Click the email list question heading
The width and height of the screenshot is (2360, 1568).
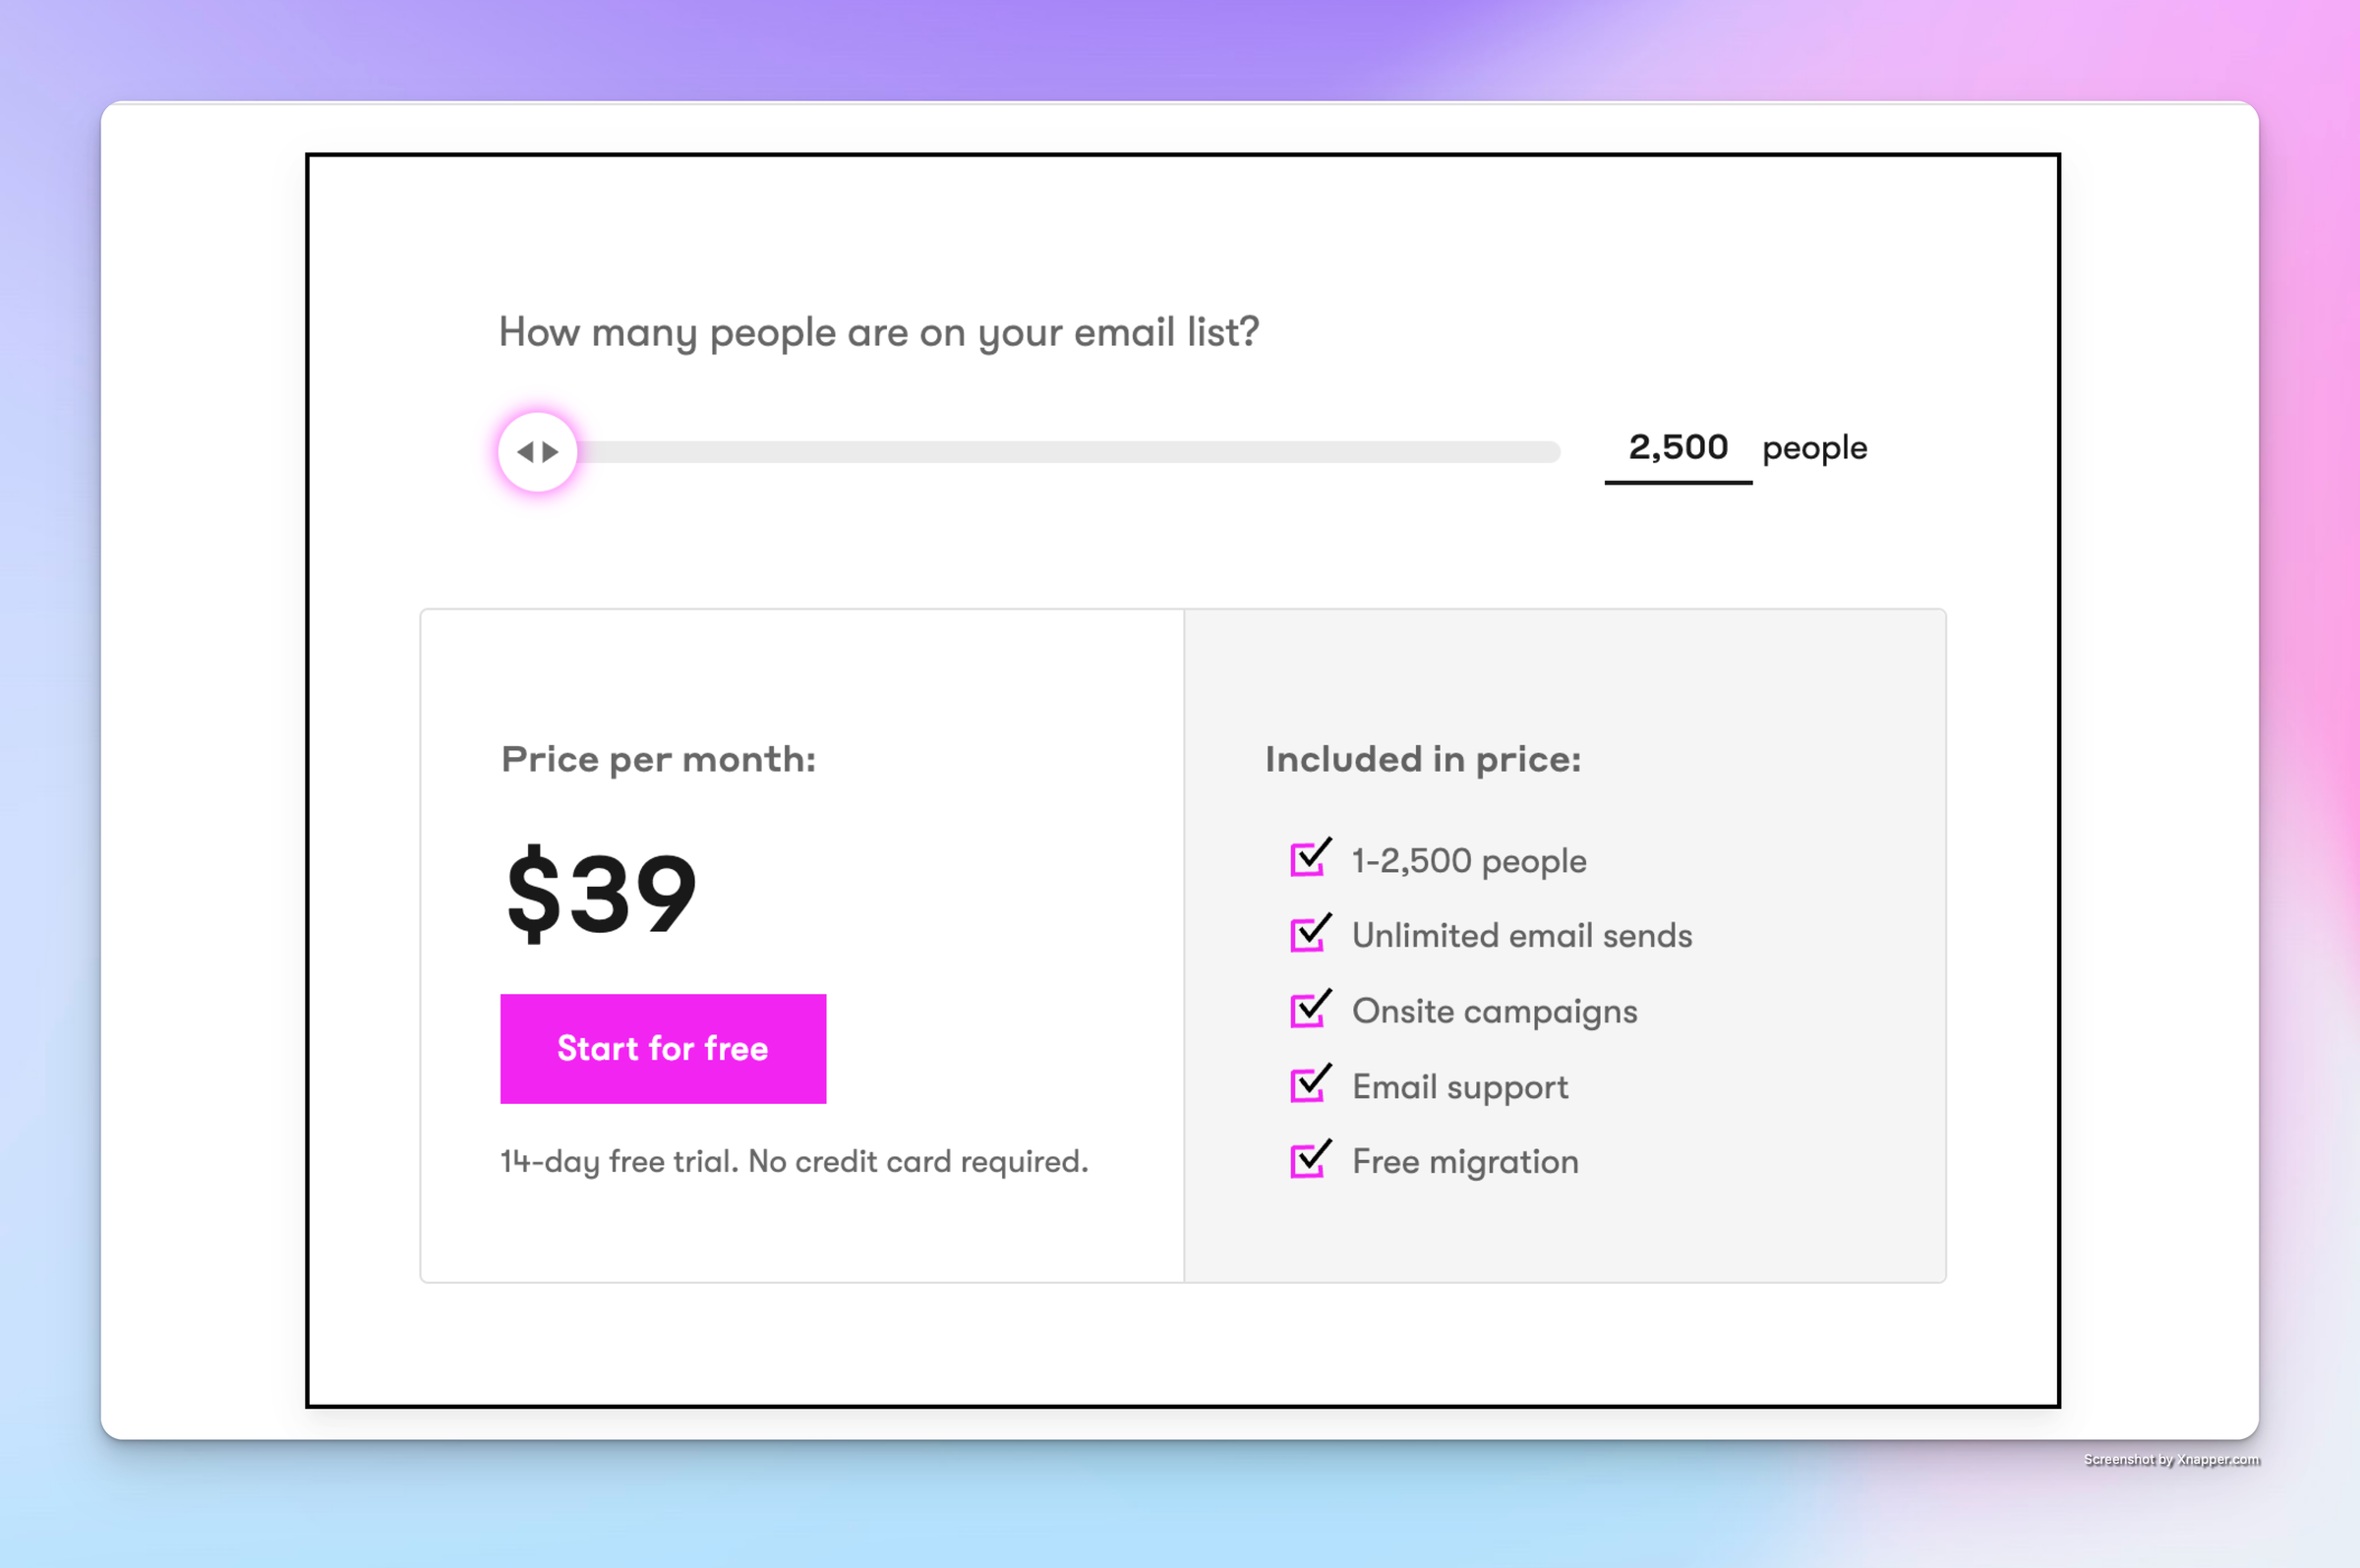click(878, 332)
